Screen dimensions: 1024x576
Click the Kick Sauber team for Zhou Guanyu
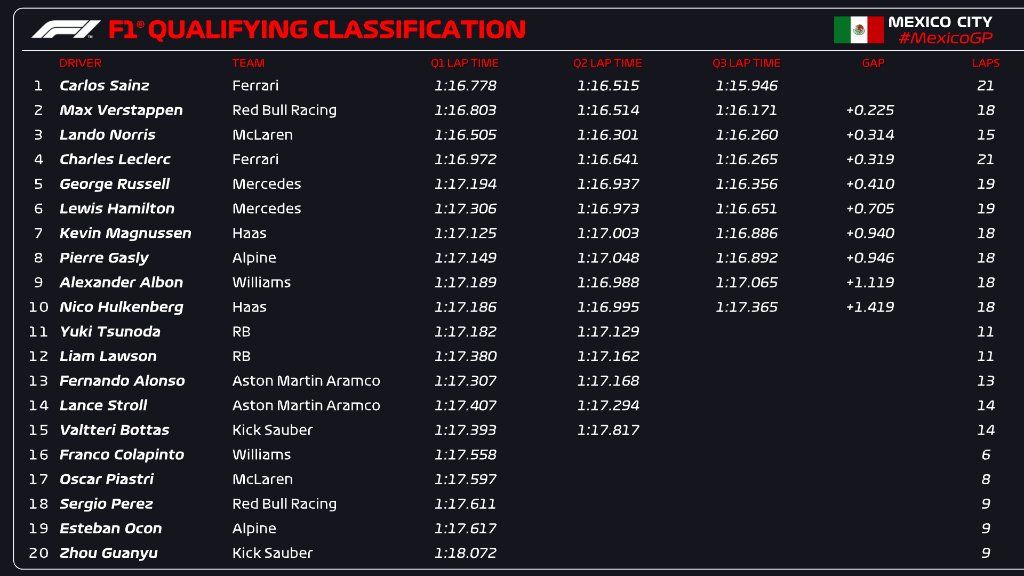pyautogui.click(x=272, y=553)
